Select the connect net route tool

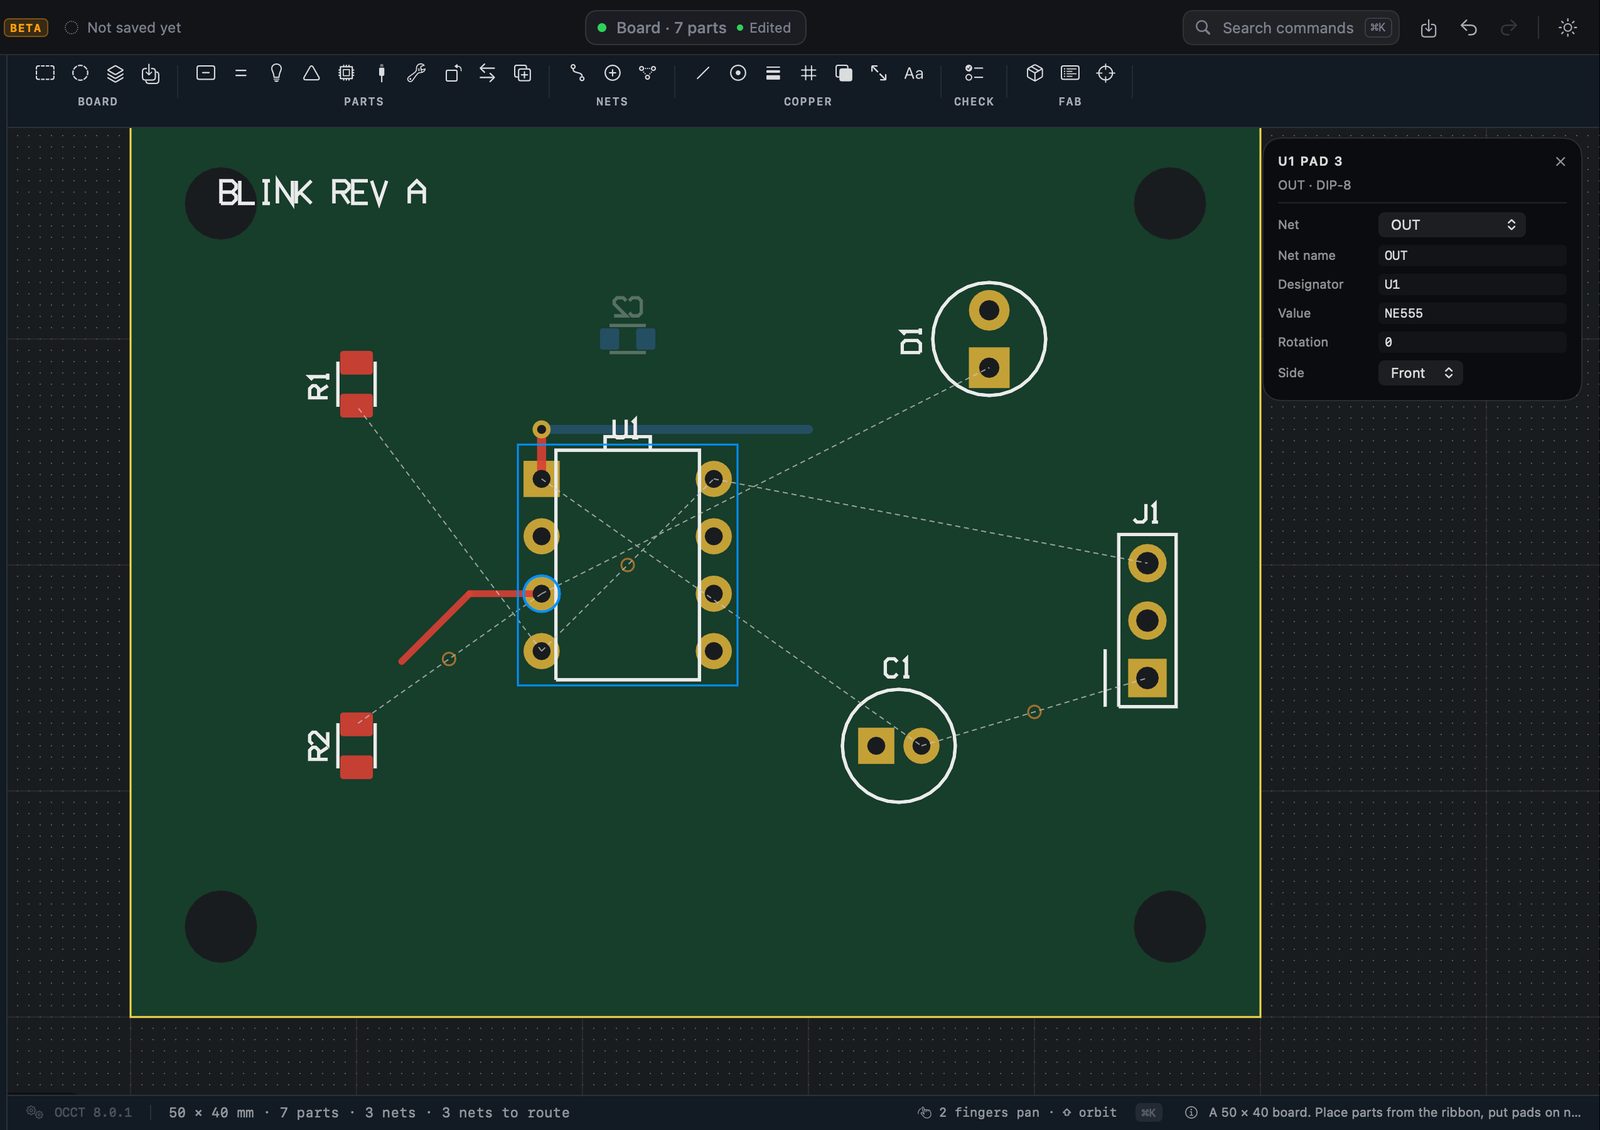click(x=577, y=73)
